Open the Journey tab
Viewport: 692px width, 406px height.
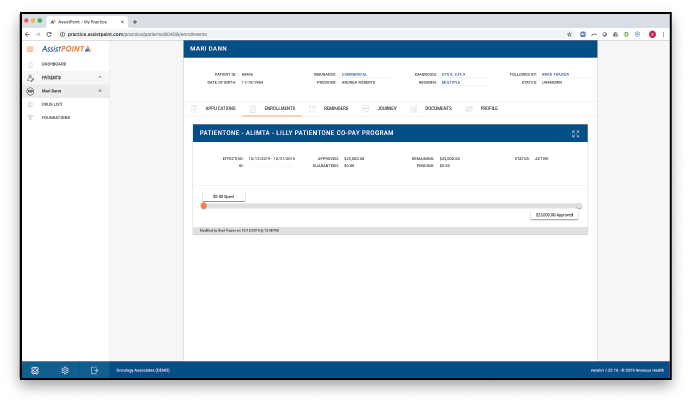point(386,107)
